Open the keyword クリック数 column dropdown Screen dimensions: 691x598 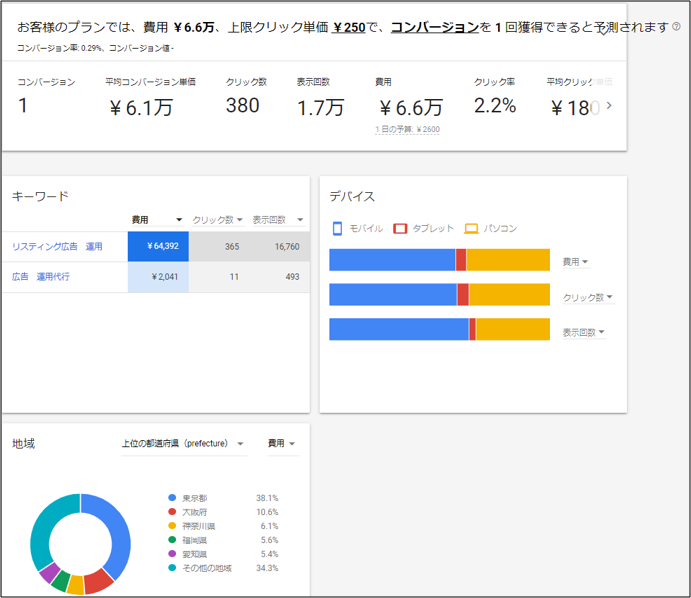point(218,219)
